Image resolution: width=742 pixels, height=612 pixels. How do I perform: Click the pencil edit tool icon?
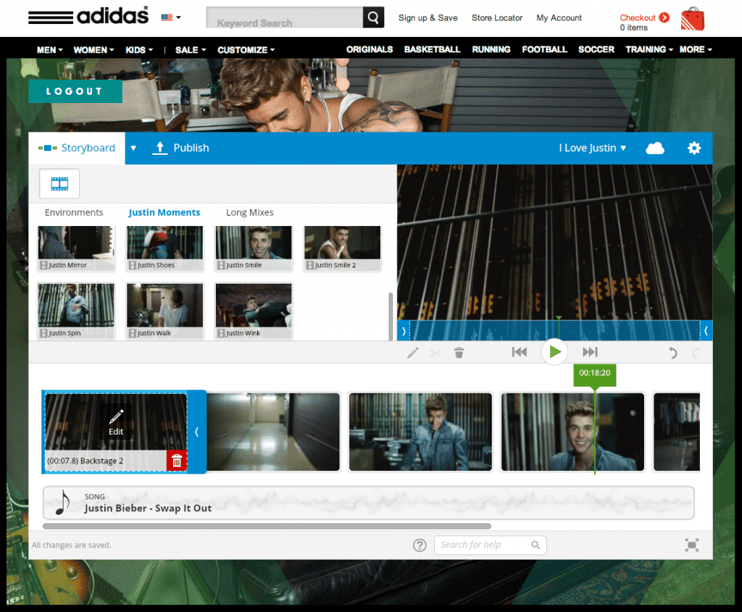coord(413,353)
